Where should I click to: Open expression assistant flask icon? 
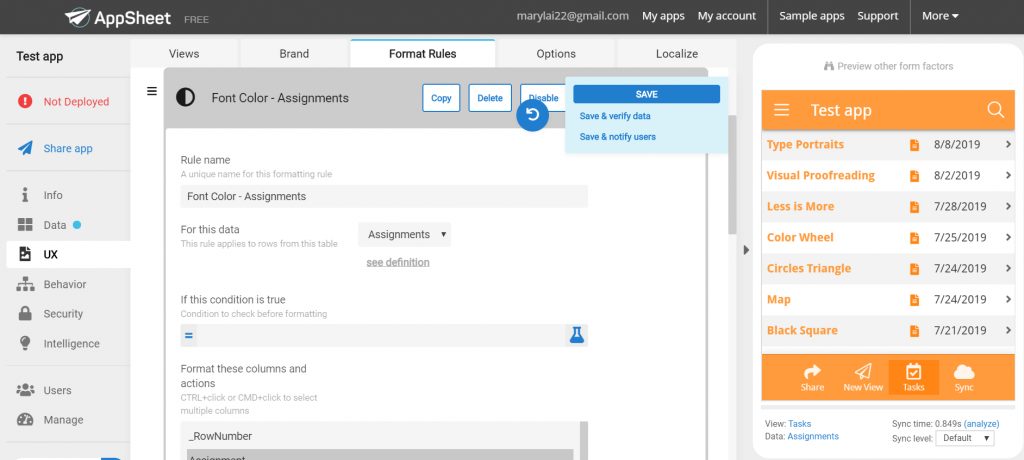[x=576, y=335]
